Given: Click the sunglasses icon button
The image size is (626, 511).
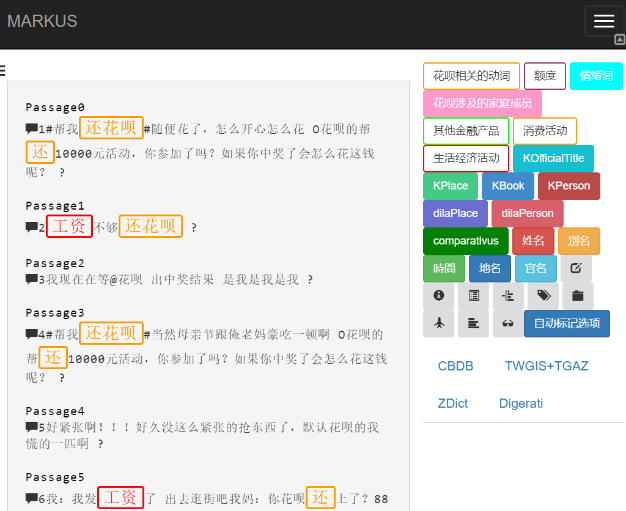Looking at the screenshot, I should click(x=508, y=323).
